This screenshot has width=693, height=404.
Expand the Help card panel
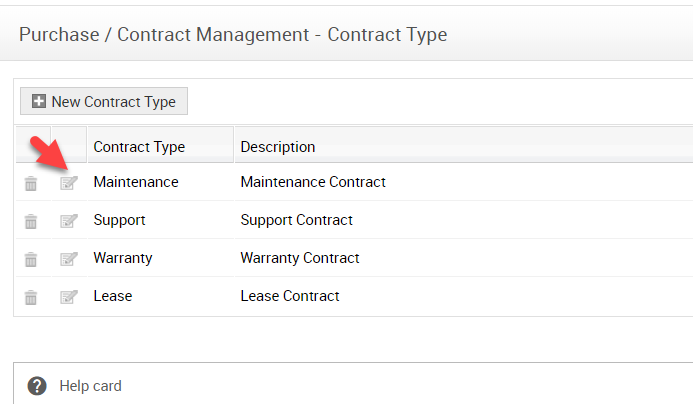pos(90,386)
